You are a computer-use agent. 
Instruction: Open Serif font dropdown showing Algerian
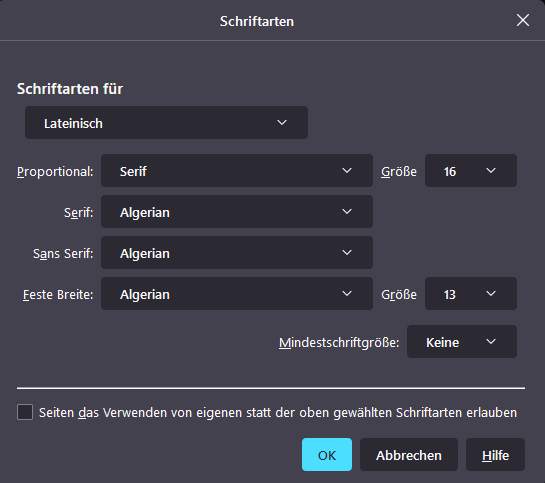237,212
